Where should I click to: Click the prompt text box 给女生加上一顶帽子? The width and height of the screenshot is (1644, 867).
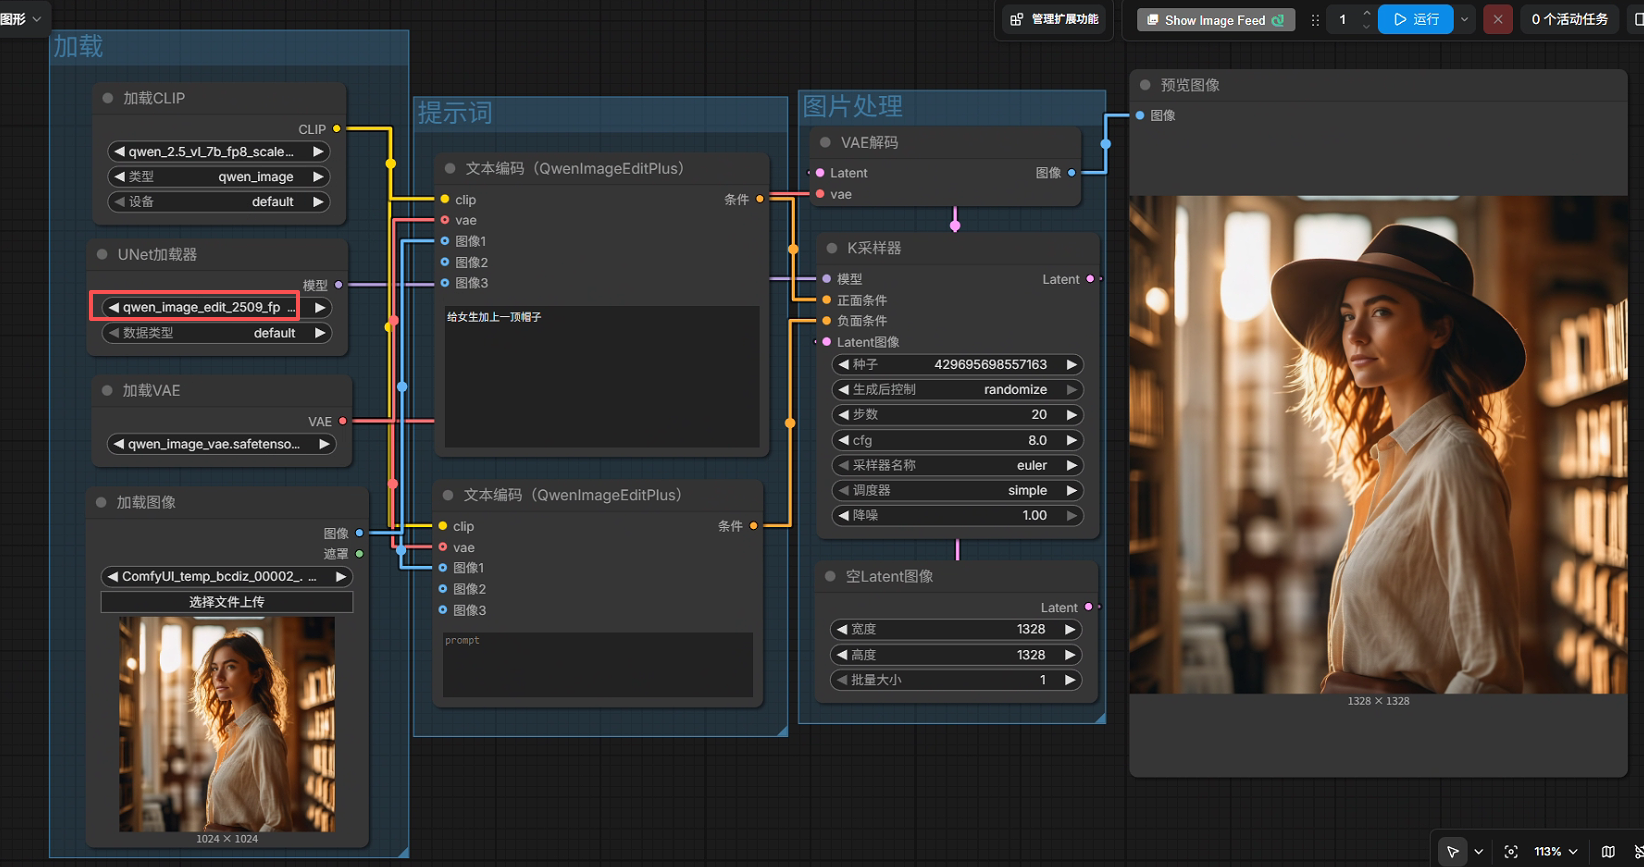click(x=602, y=377)
